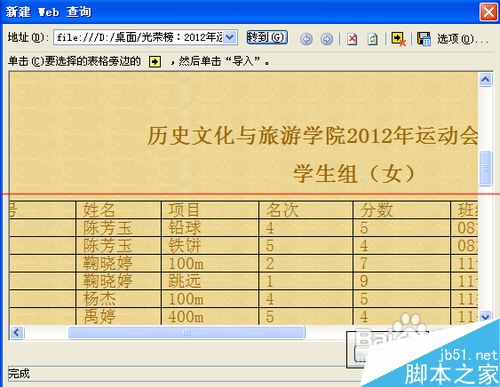Click the horizontal scrollbar thumb

tap(187, 332)
